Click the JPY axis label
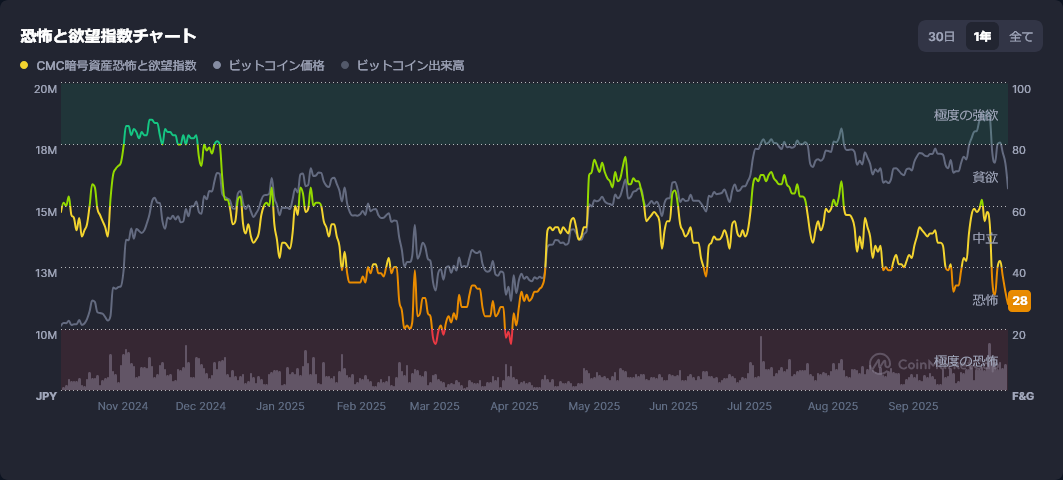The width and height of the screenshot is (1063, 480). [46, 396]
